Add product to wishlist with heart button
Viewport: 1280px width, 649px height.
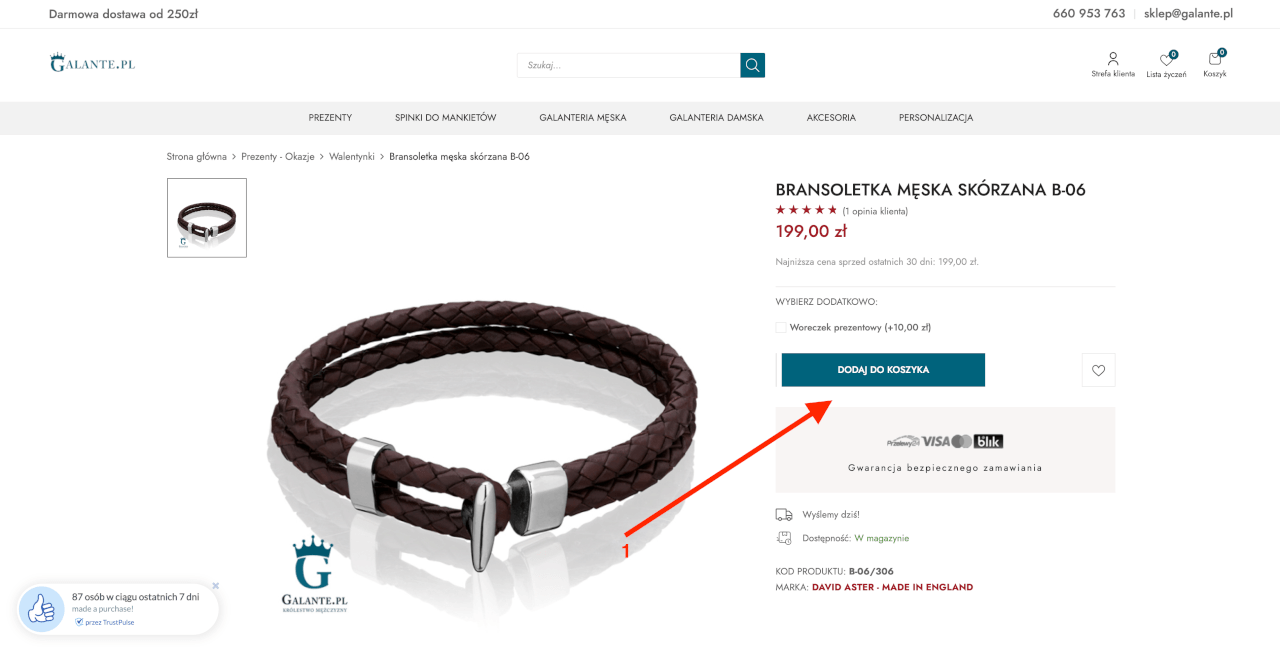[1098, 370]
